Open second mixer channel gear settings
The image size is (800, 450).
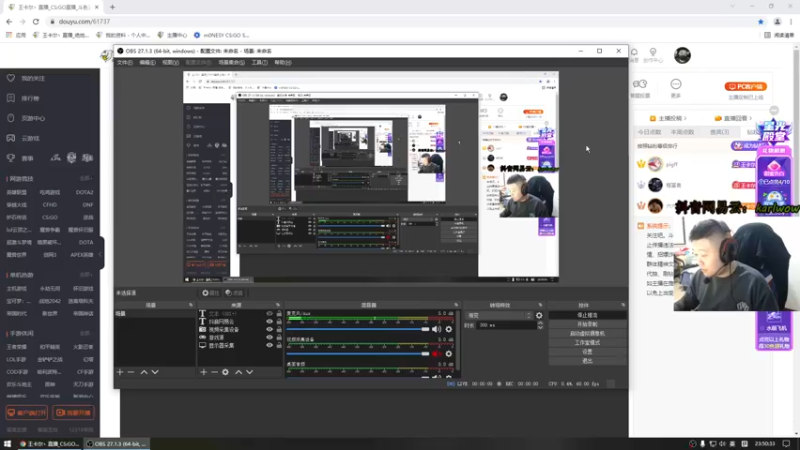448,354
